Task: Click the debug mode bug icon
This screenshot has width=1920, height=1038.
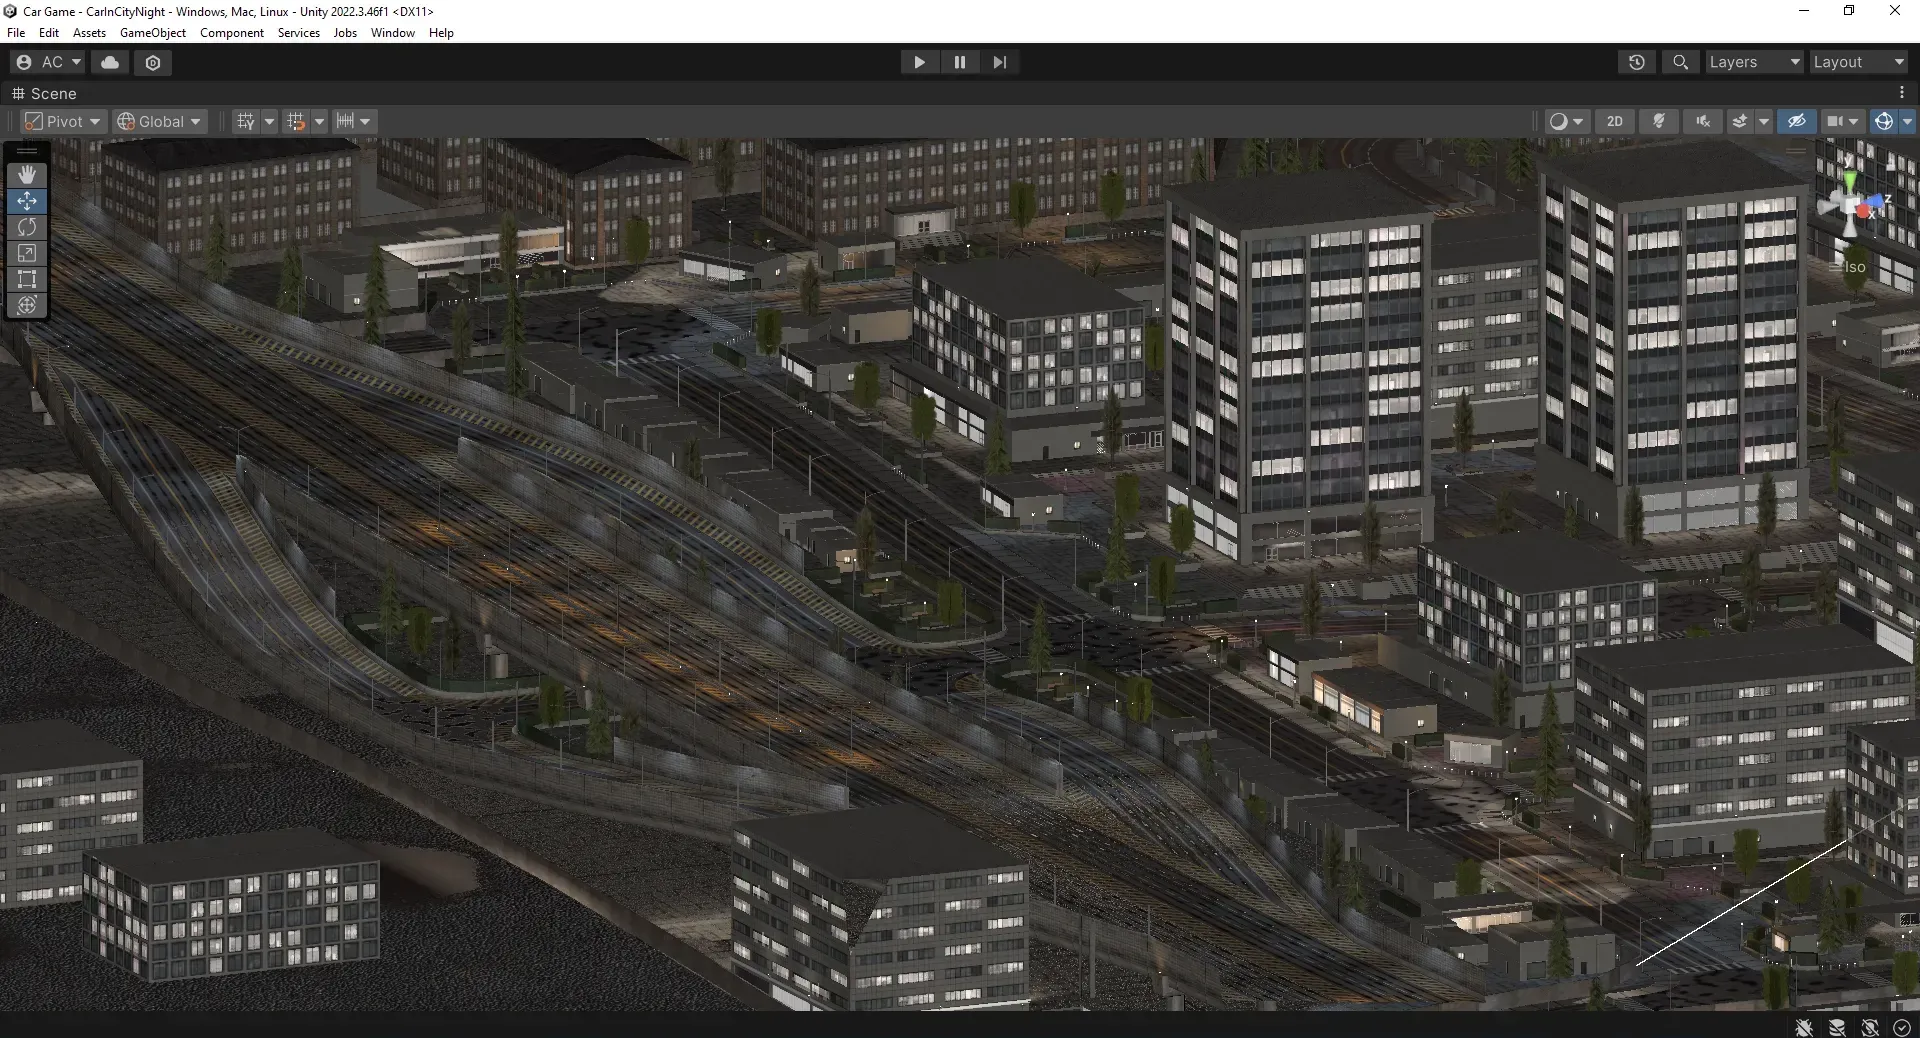Action: coord(1804,1027)
